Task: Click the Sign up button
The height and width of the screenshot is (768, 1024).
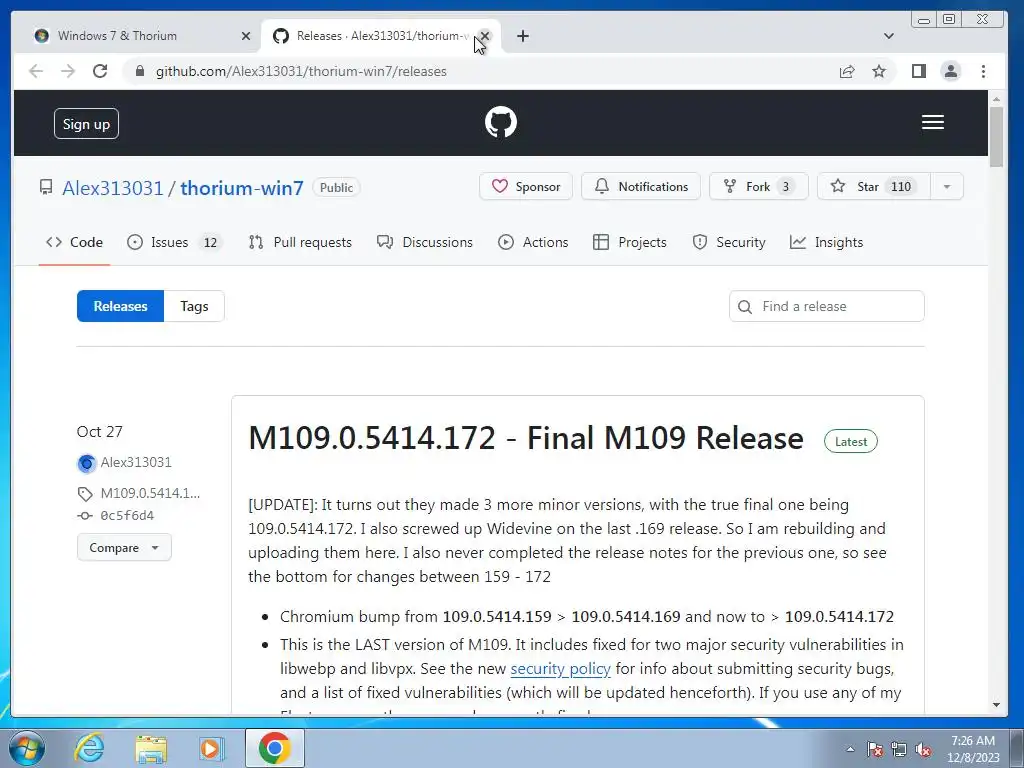Action: (86, 124)
